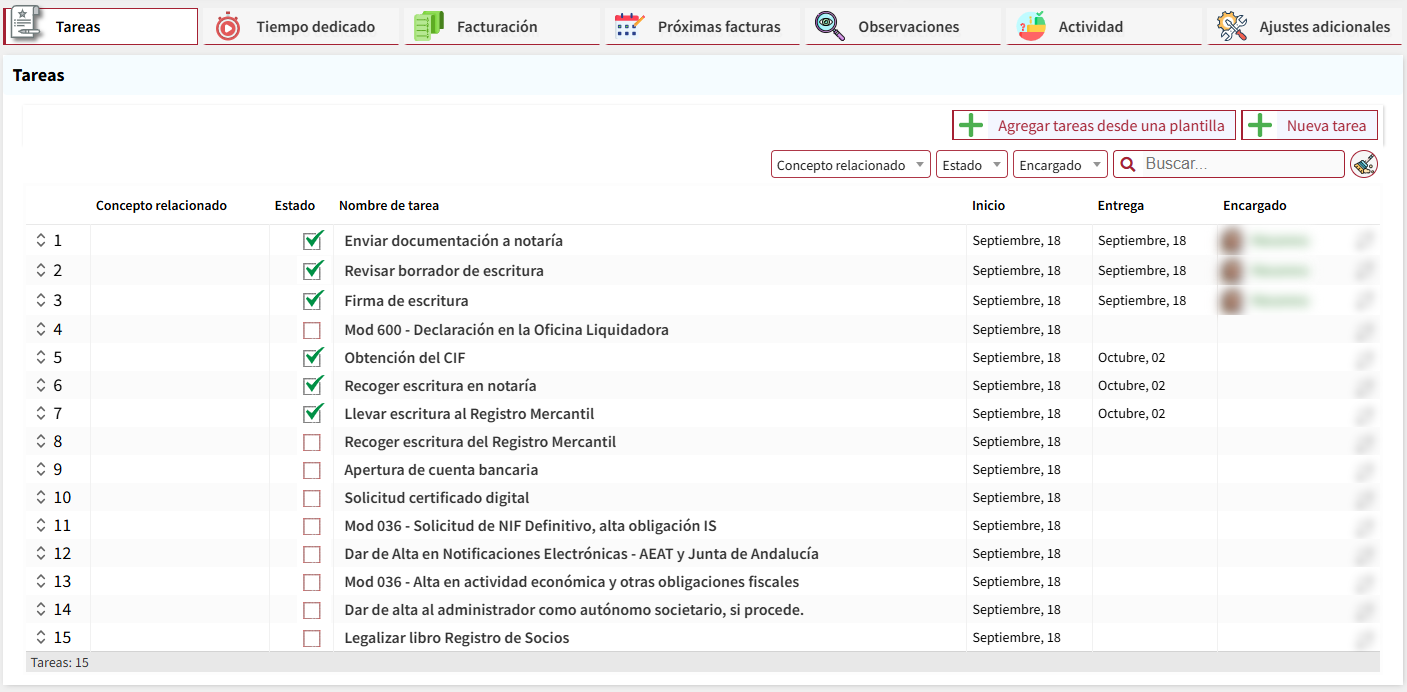
Task: Expand the Estado filter dropdown
Action: pos(971,165)
